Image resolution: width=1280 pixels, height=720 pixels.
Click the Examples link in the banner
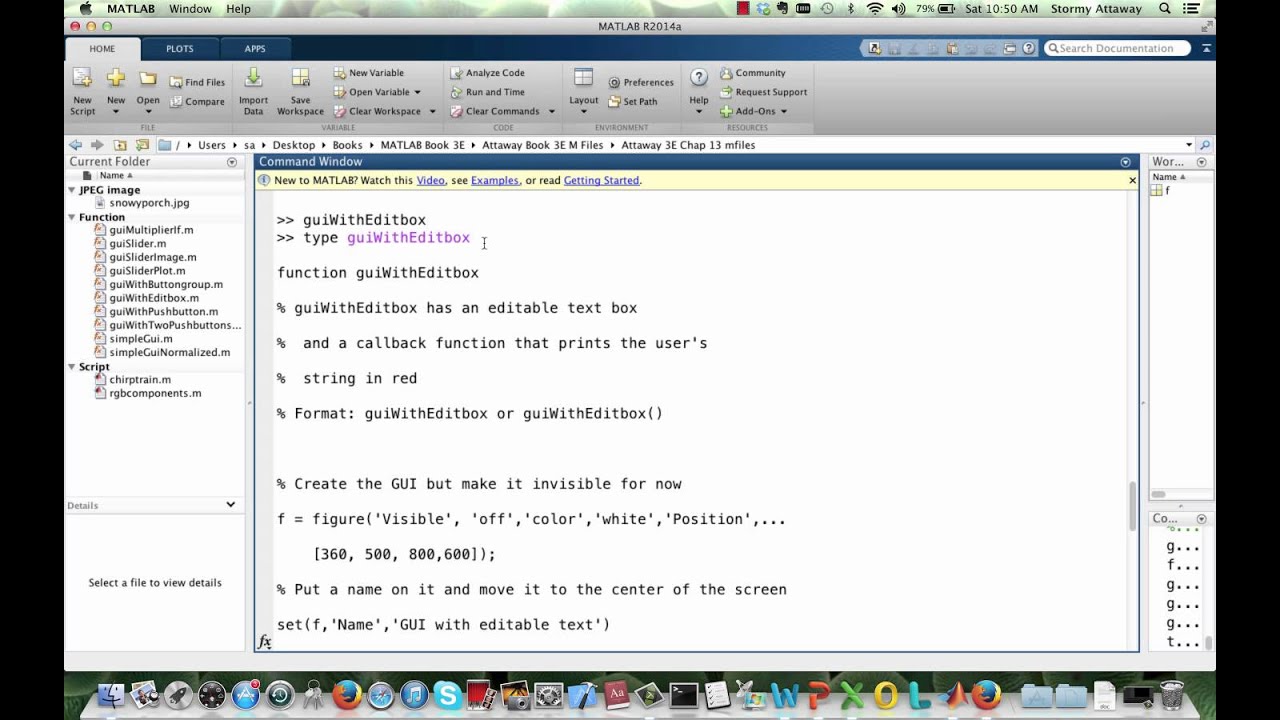pyautogui.click(x=495, y=181)
